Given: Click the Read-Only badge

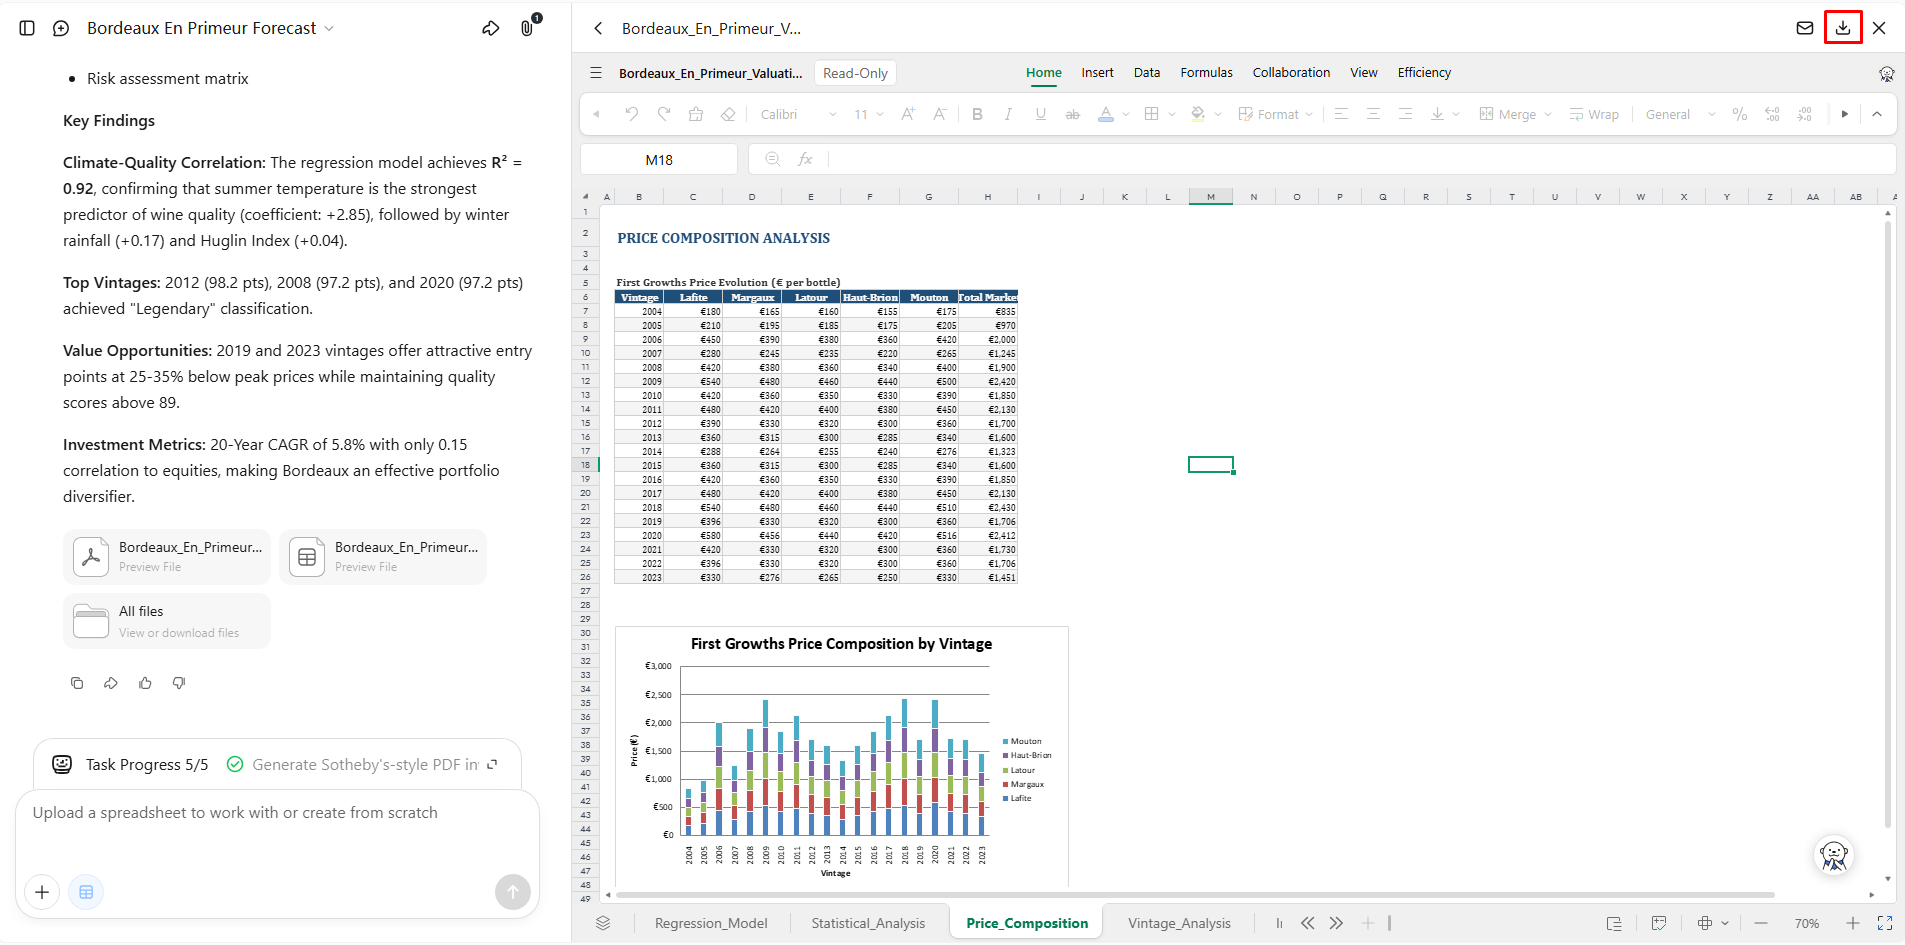Looking at the screenshot, I should (x=855, y=73).
